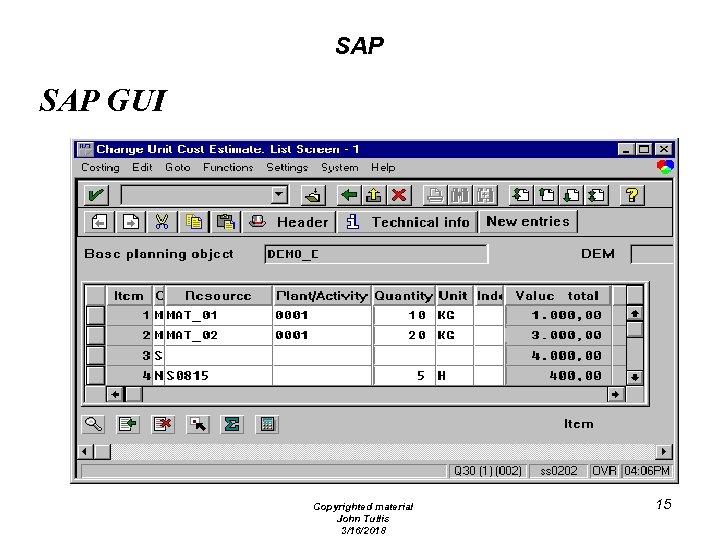Open the command field dropdown arrow
Viewport: 720px width, 540px height.
click(278, 195)
